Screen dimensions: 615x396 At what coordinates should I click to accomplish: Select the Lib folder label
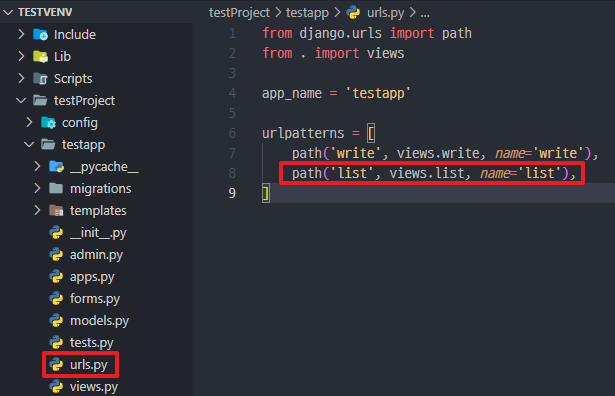pos(62,56)
